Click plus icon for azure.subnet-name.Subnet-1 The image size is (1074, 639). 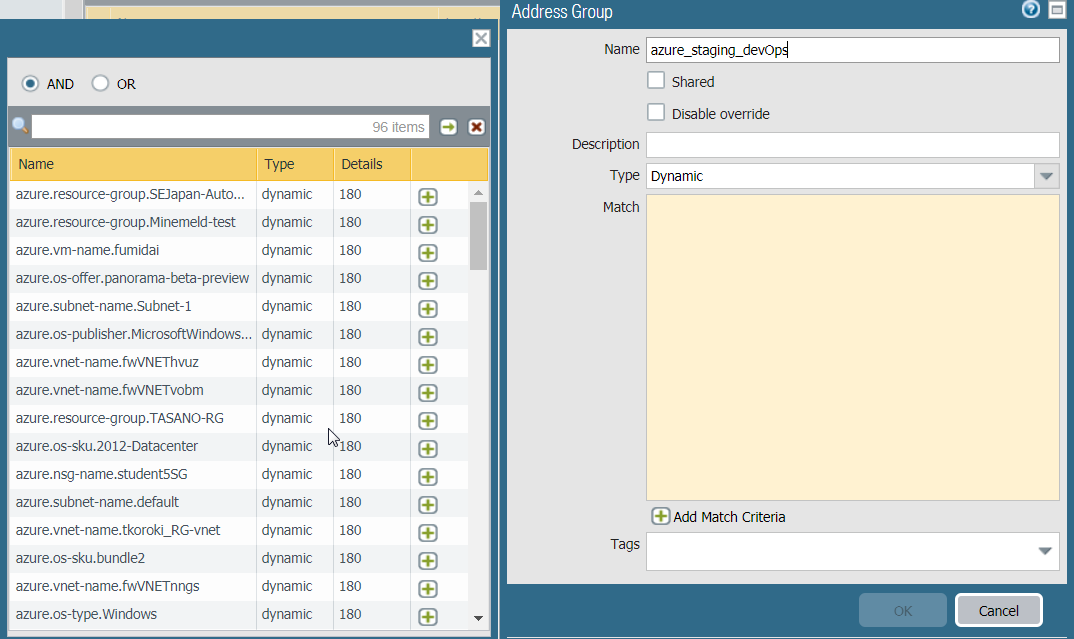tap(428, 309)
